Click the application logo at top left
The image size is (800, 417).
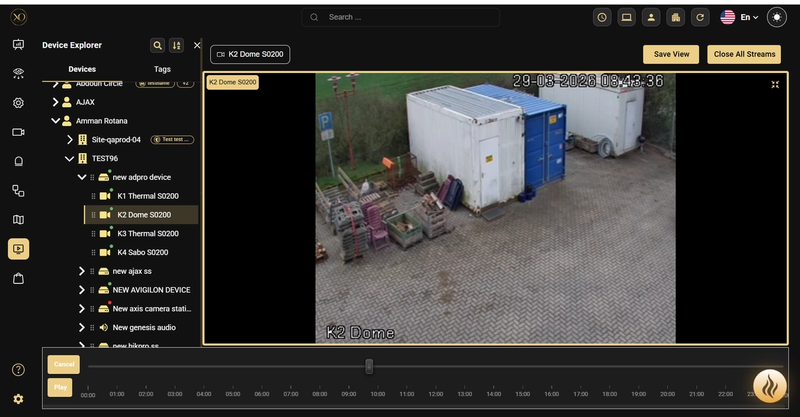(x=18, y=17)
